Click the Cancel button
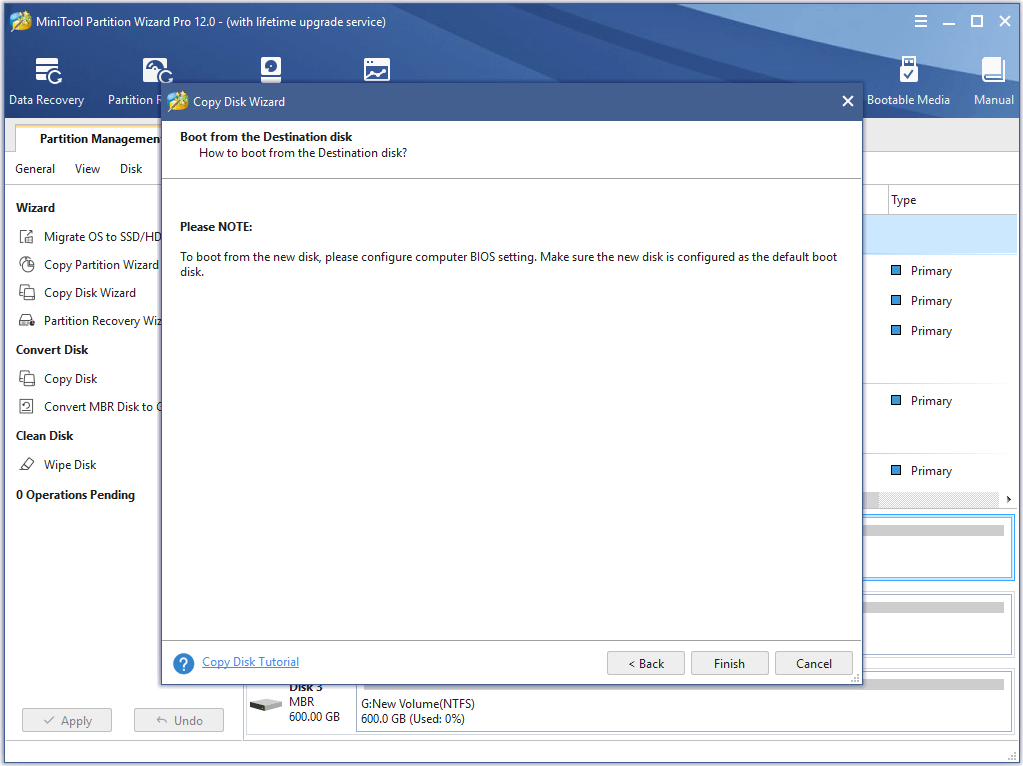This screenshot has height=766, width=1023. (814, 663)
